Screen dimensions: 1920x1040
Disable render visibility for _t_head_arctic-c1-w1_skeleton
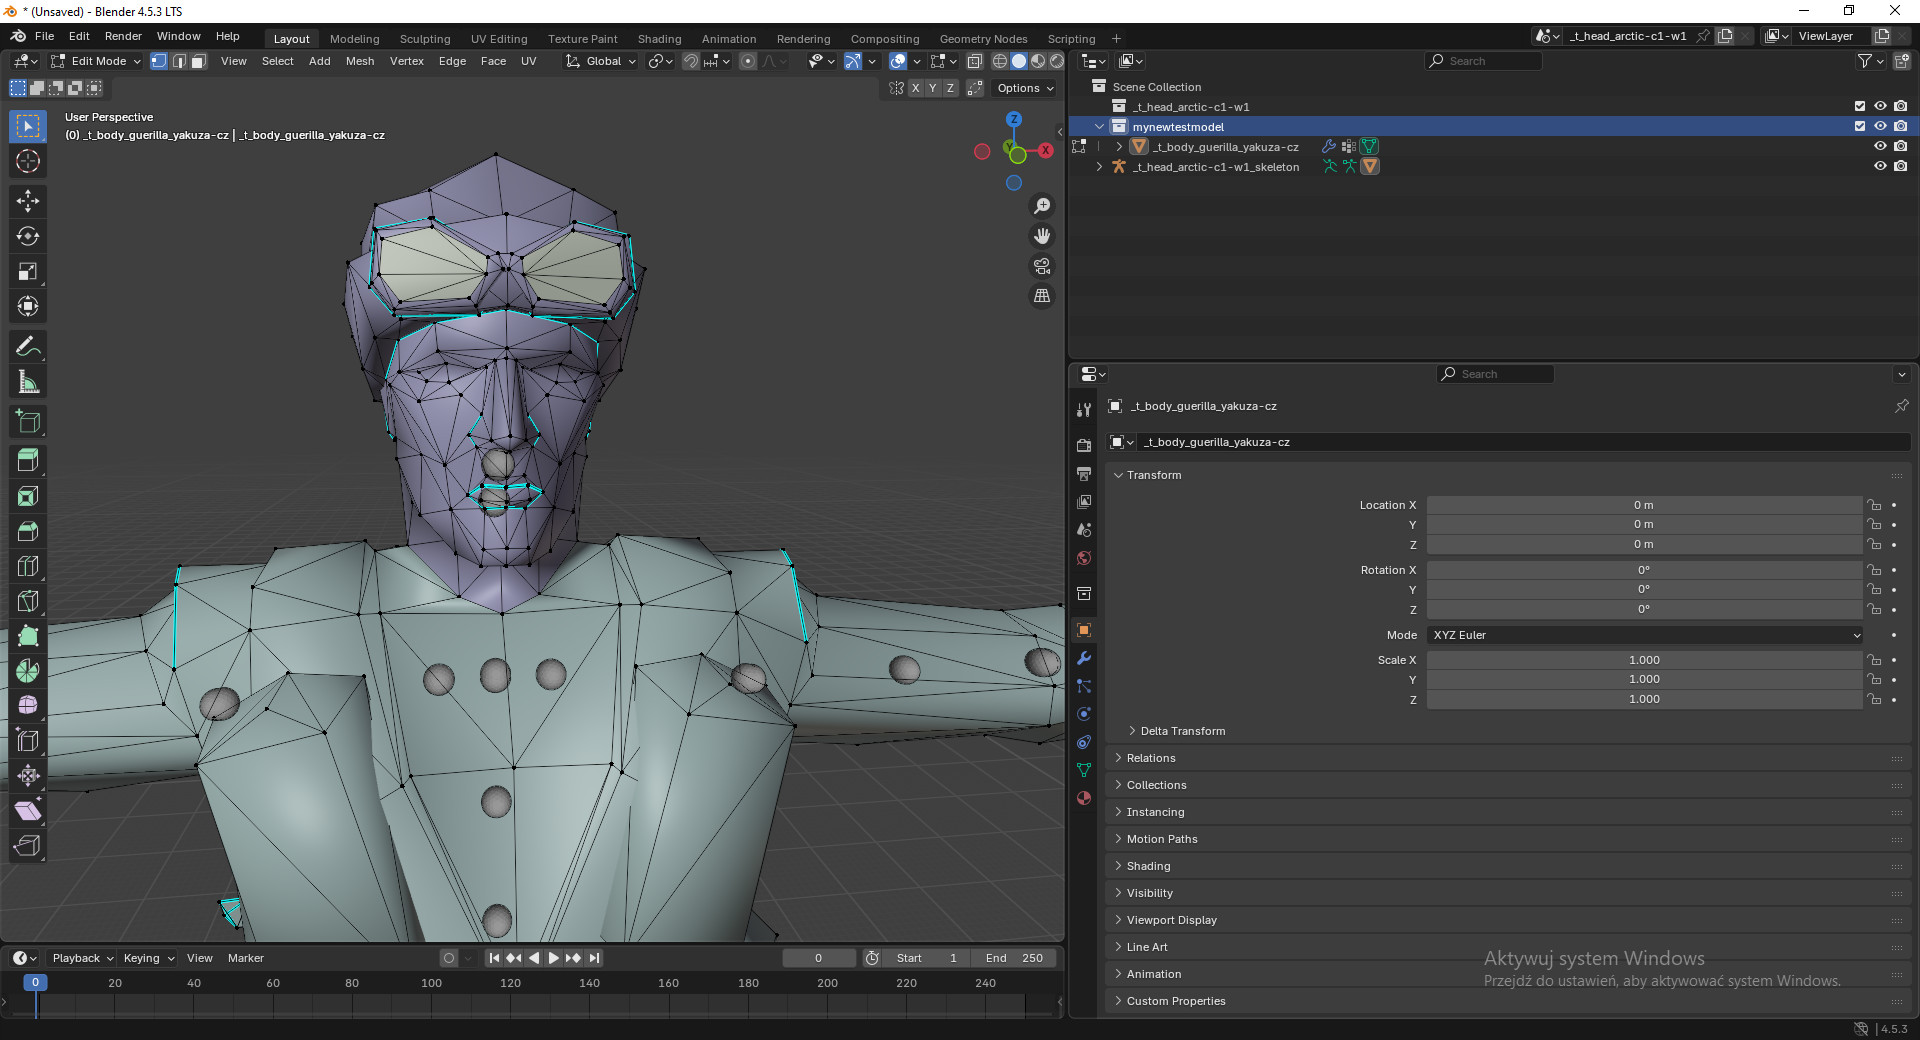coord(1901,166)
